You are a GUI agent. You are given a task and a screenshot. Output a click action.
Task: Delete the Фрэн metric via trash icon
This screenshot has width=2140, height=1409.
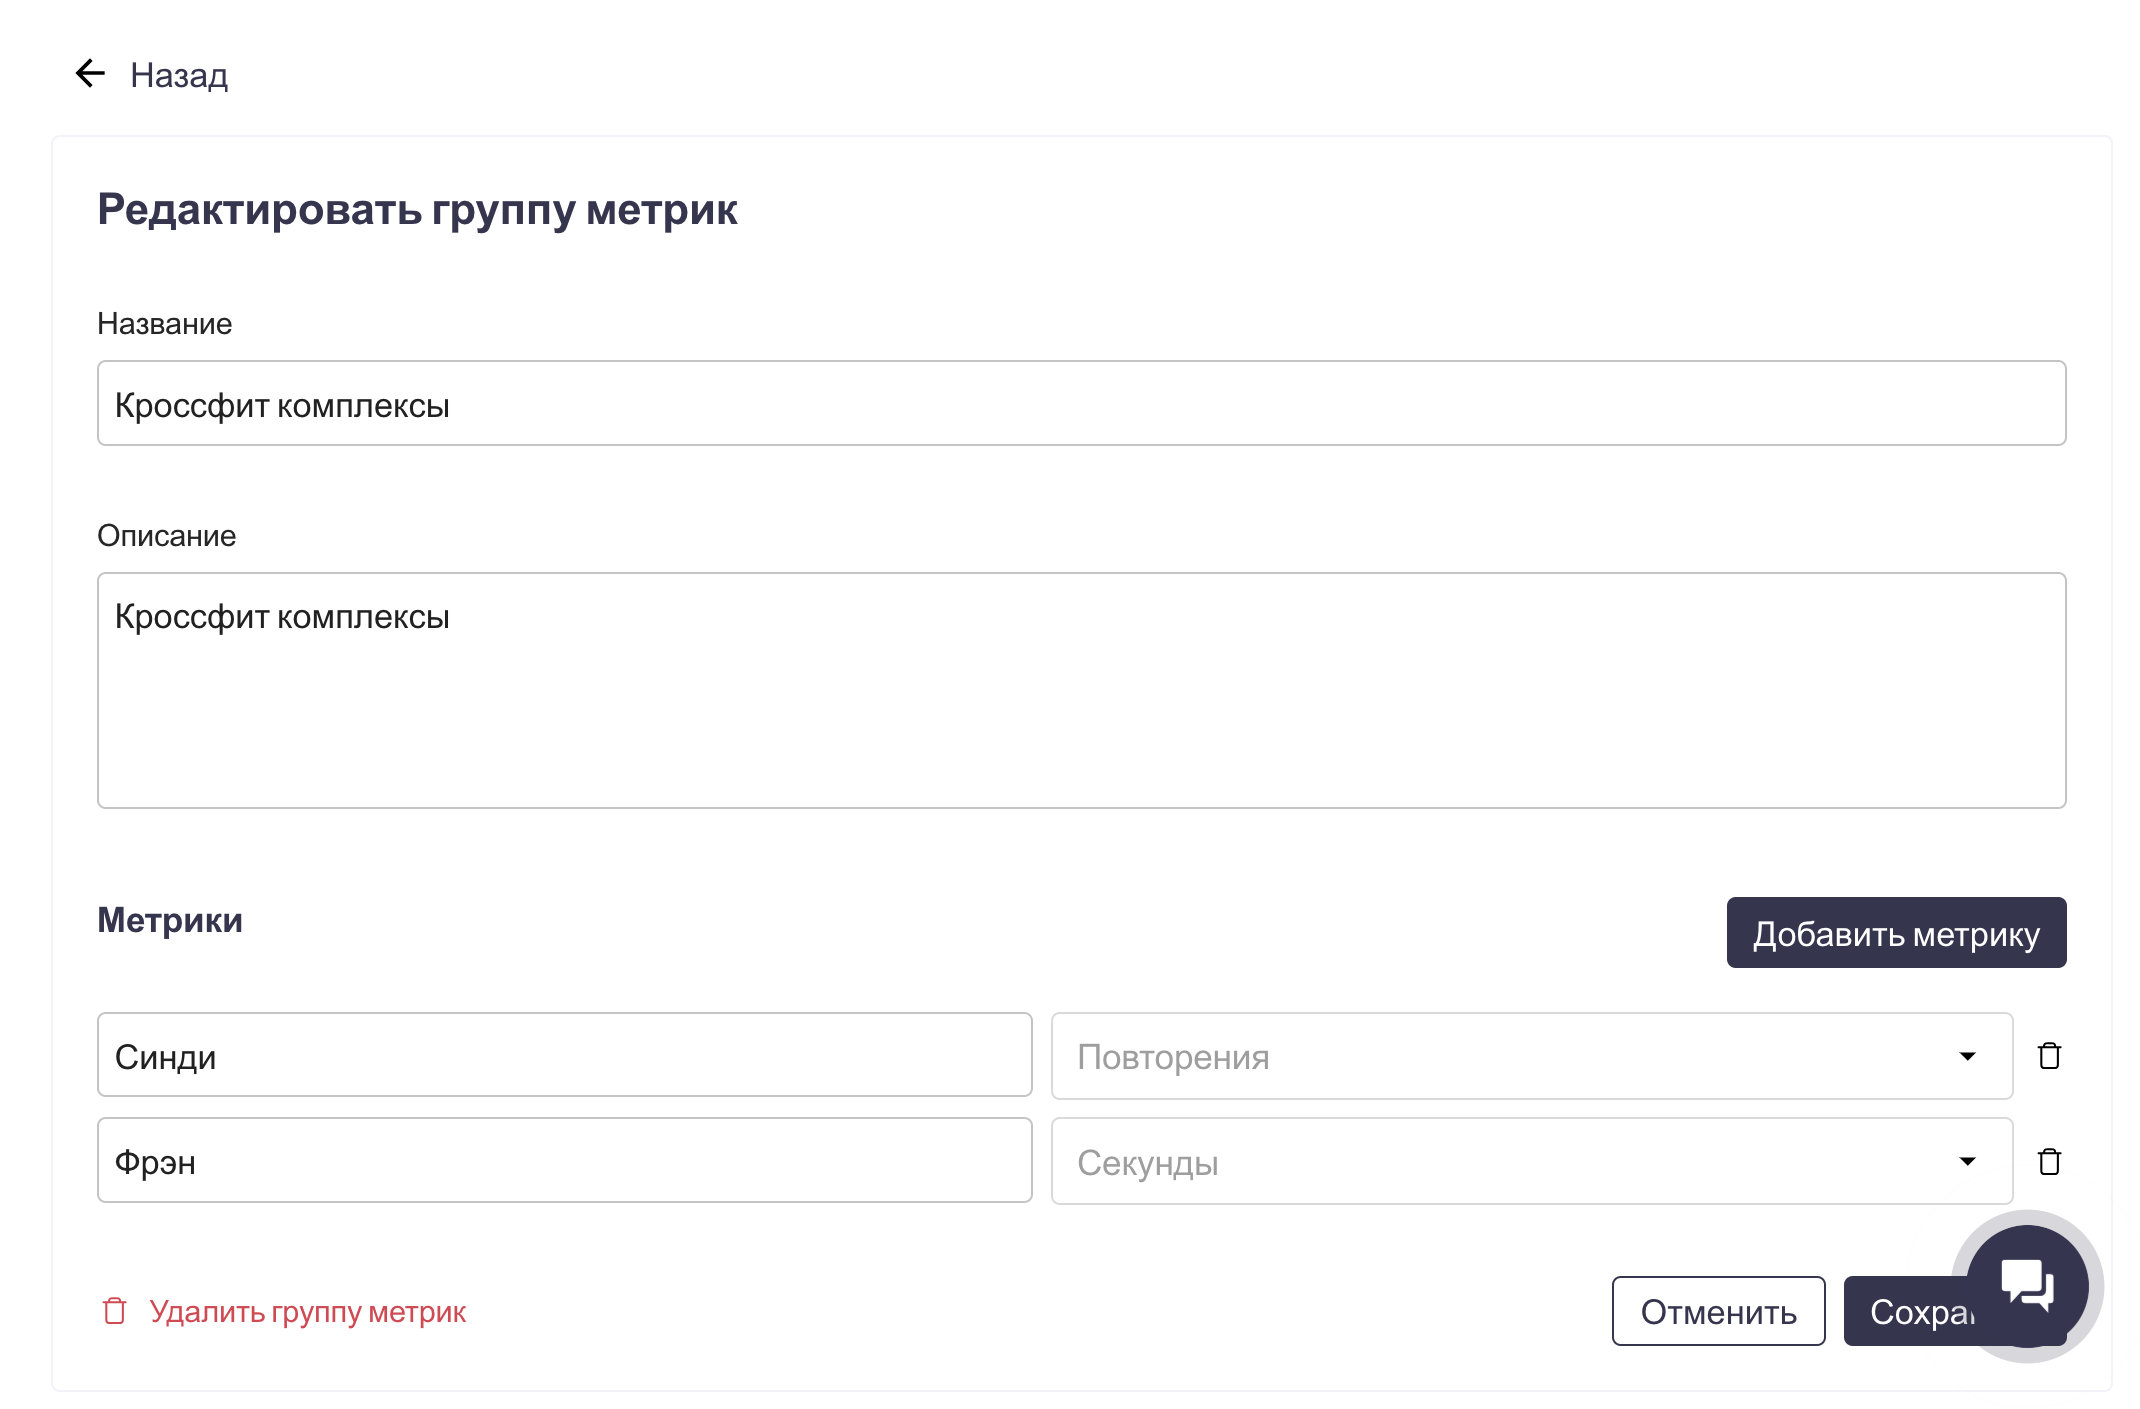click(2049, 1161)
